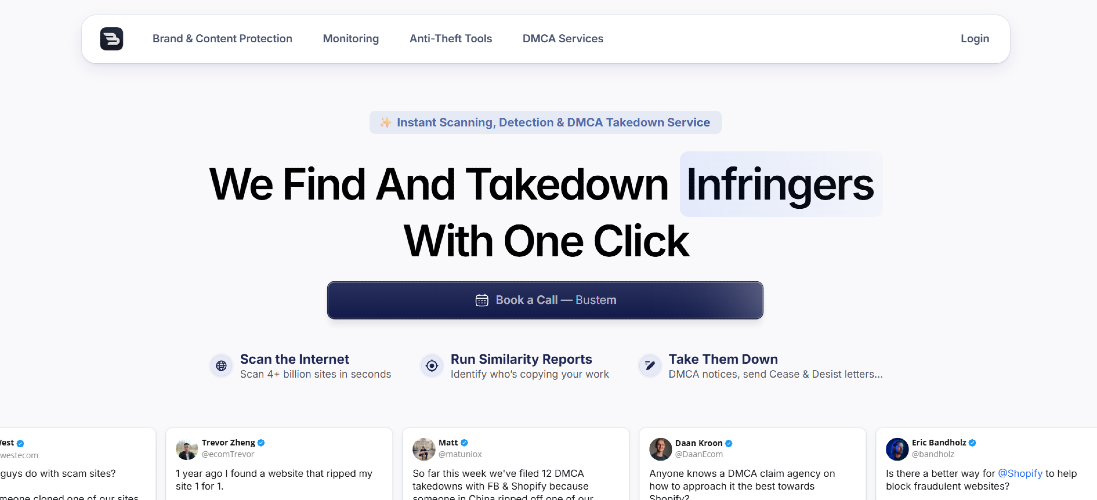Screen dimensions: 1097x500
Task: Click the highlighted word Infringers
Action: pyautogui.click(x=781, y=185)
